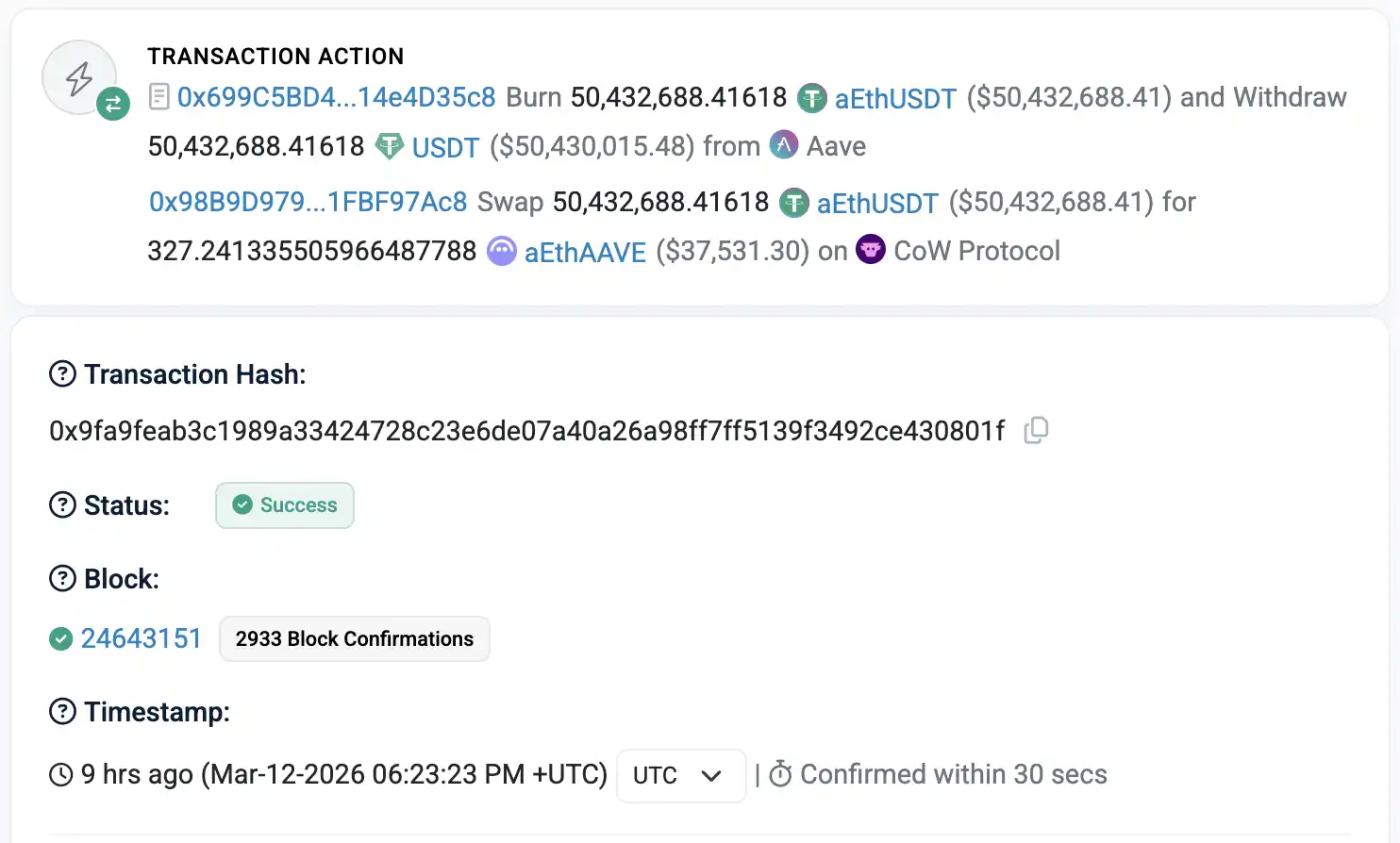Click the Block help question icon
The image size is (1400, 843).
(62, 578)
